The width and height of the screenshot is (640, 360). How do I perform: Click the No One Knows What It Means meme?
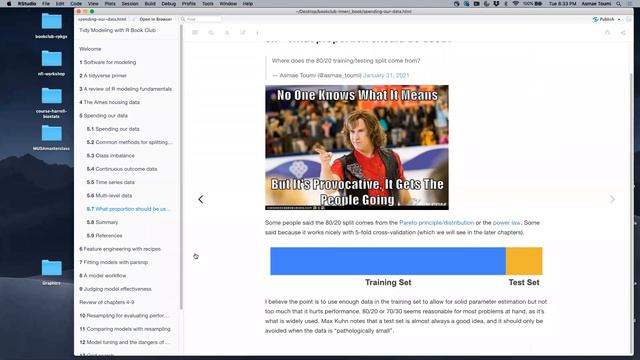point(357,147)
